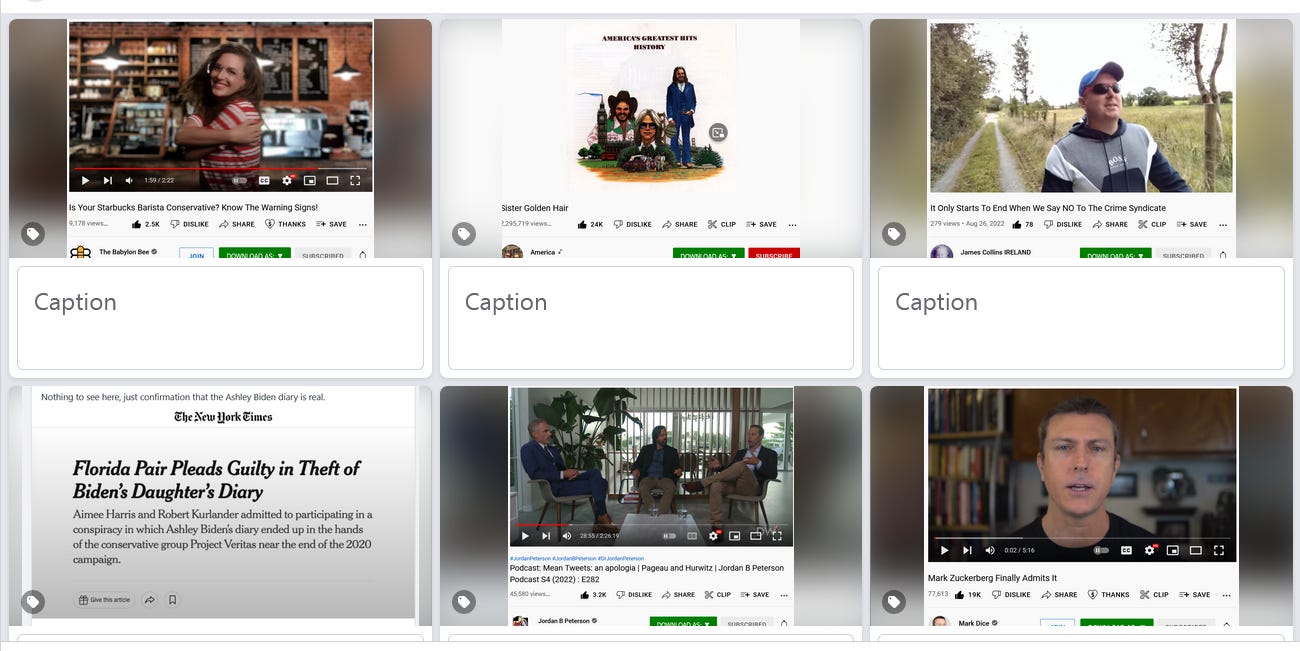Image resolution: width=1300 pixels, height=651 pixels.
Task: Click the New York Times logo
Action: [223, 417]
